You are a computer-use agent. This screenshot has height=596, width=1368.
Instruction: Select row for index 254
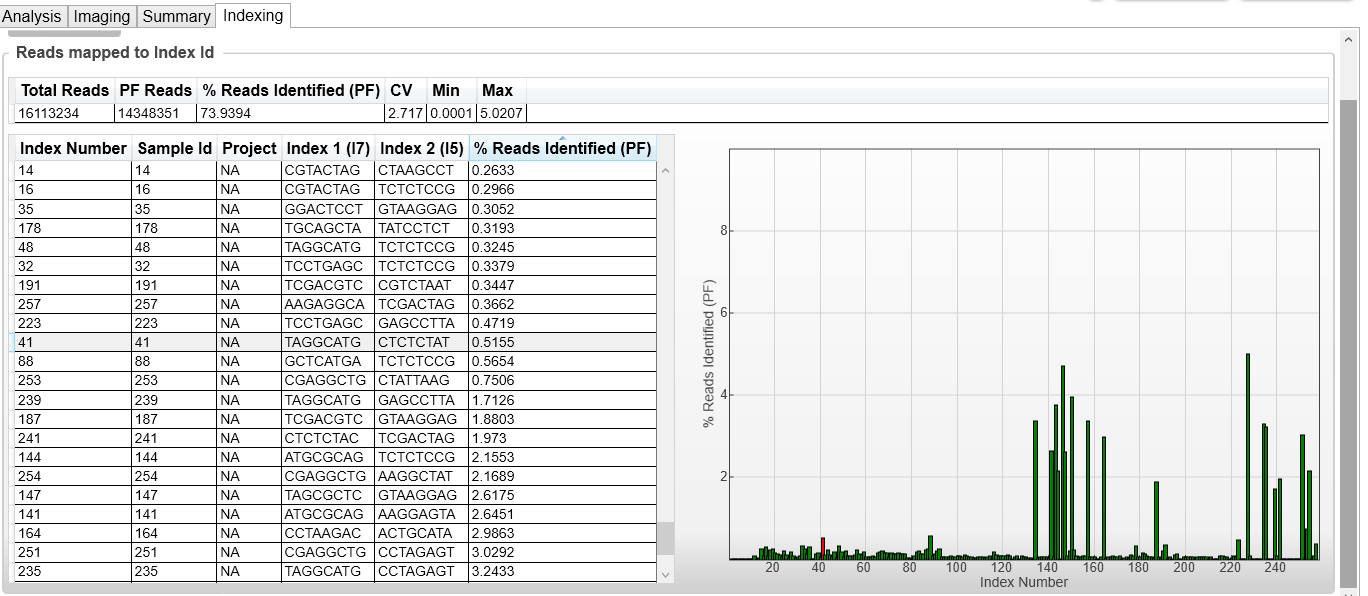335,476
